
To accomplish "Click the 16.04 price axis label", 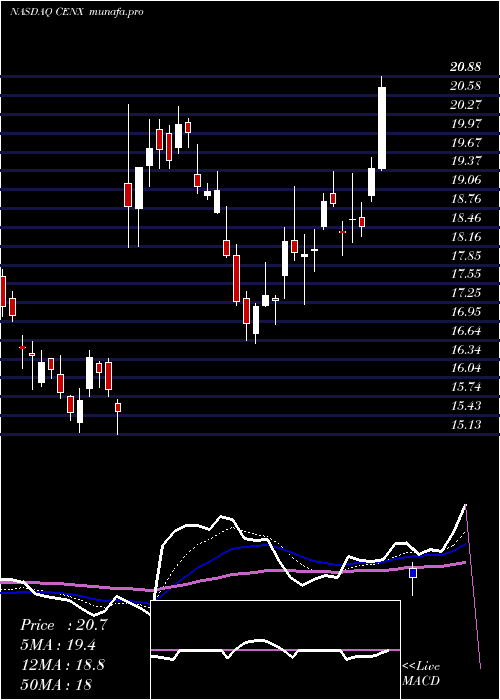I will pos(466,368).
